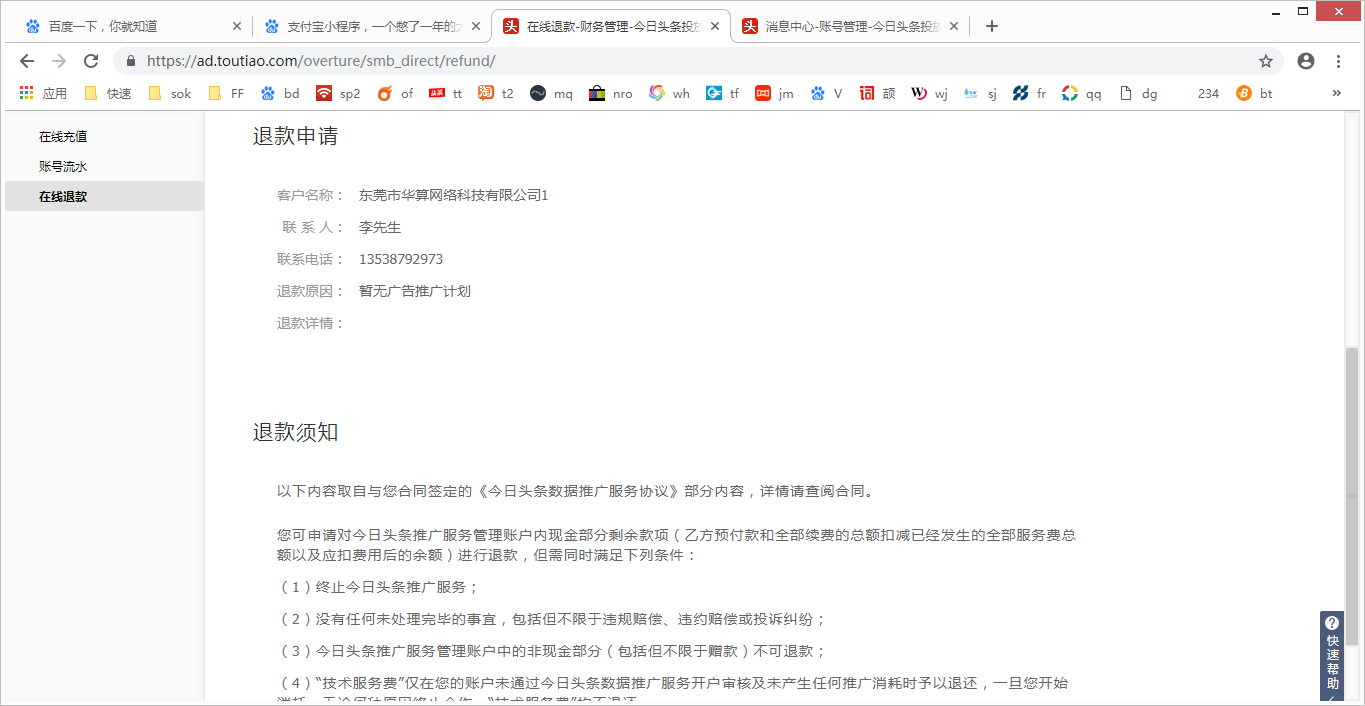This screenshot has height=706, width=1365.
Task: Open the V bookmark
Action: 826,93
